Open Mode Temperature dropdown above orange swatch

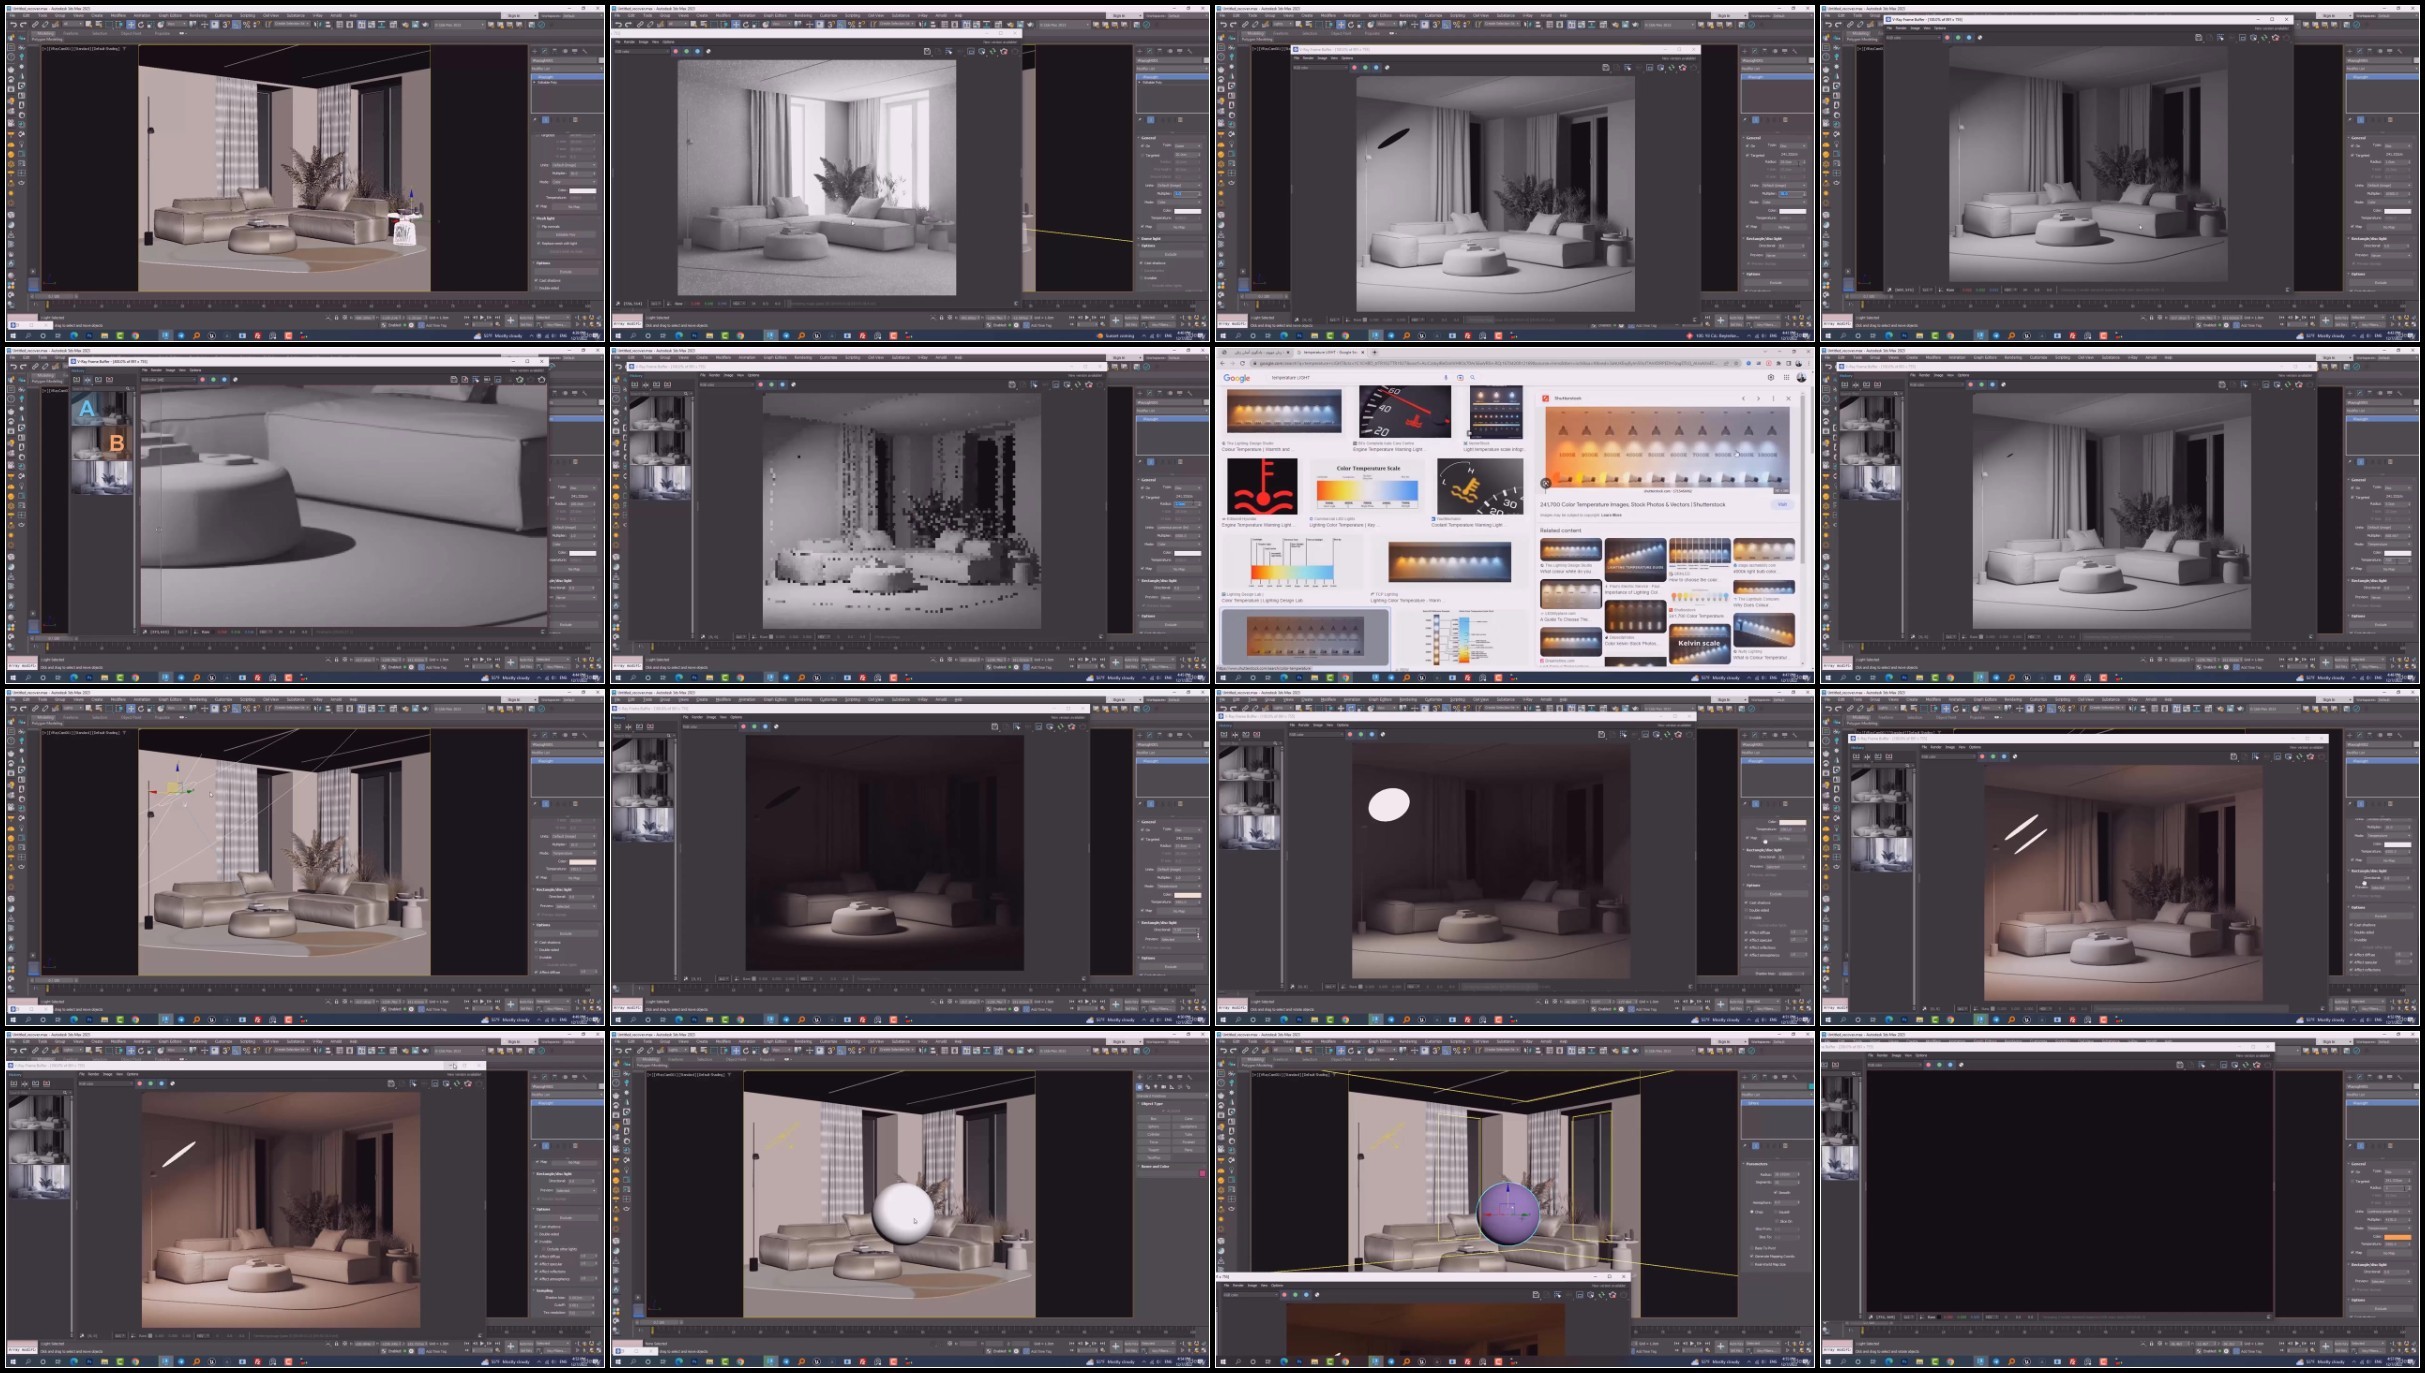tap(2389, 1228)
